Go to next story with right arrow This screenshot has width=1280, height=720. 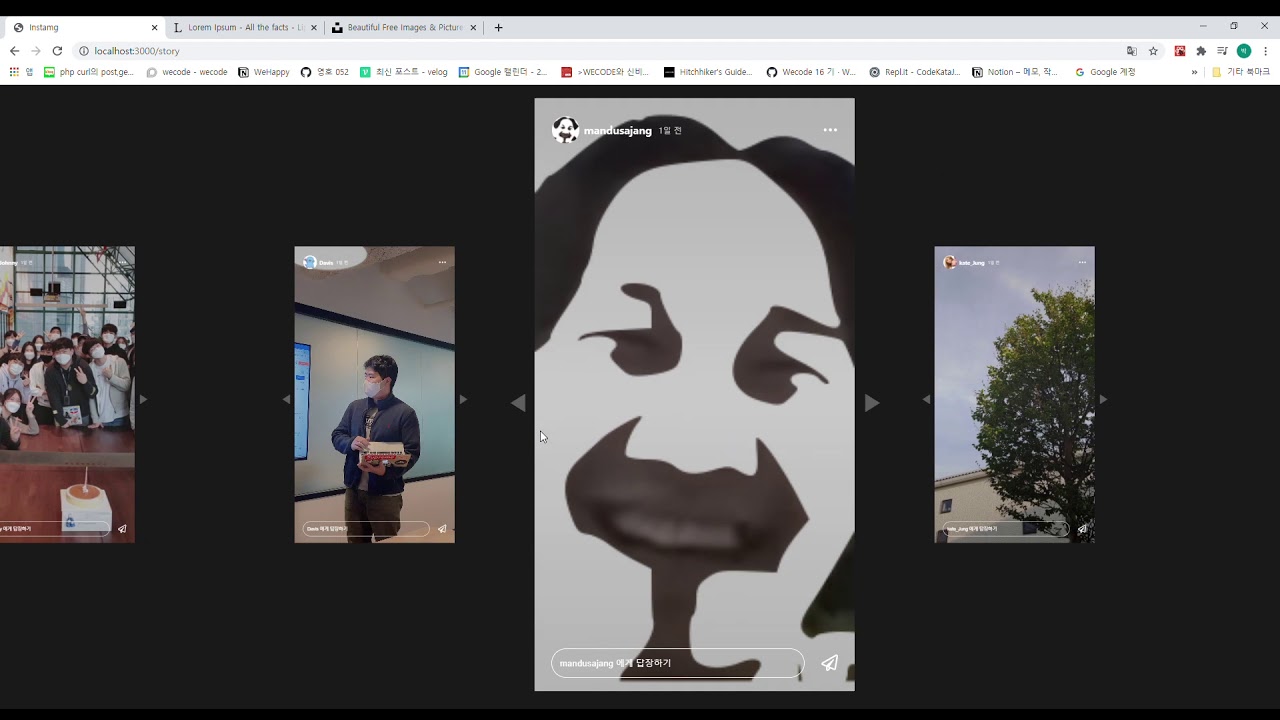point(871,403)
